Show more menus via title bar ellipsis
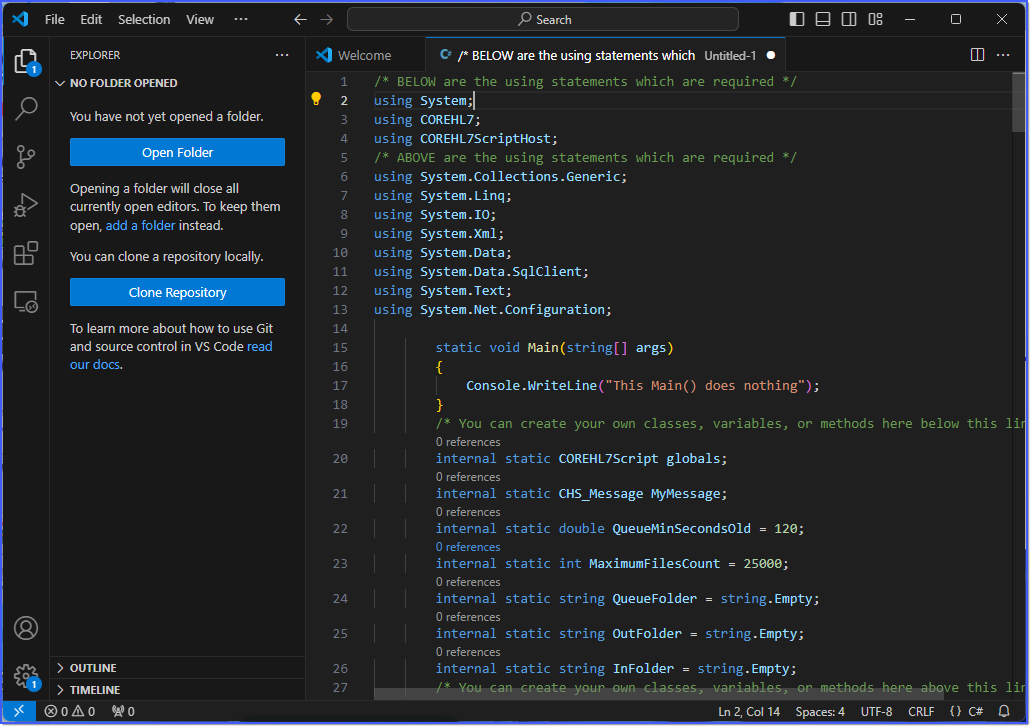This screenshot has height=728, width=1032. coord(241,20)
